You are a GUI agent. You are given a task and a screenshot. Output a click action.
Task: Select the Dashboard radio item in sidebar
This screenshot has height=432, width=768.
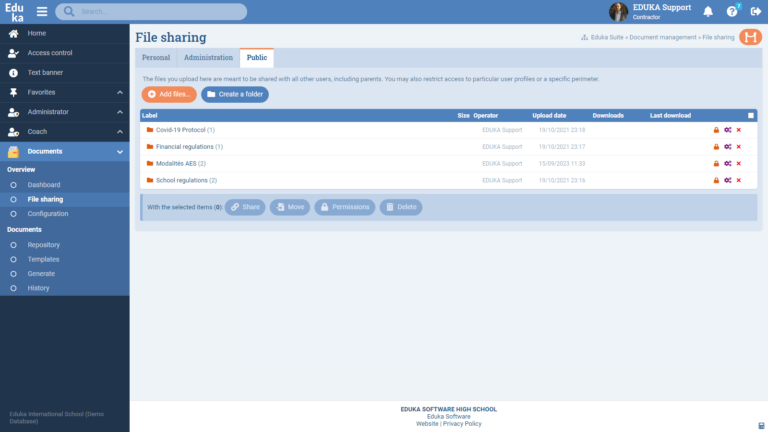tap(43, 185)
